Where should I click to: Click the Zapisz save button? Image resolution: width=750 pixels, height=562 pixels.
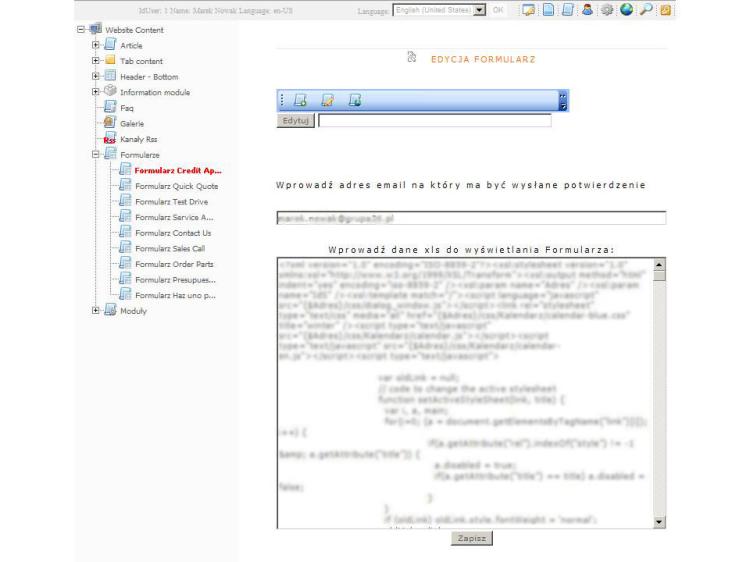pyautogui.click(x=472, y=538)
